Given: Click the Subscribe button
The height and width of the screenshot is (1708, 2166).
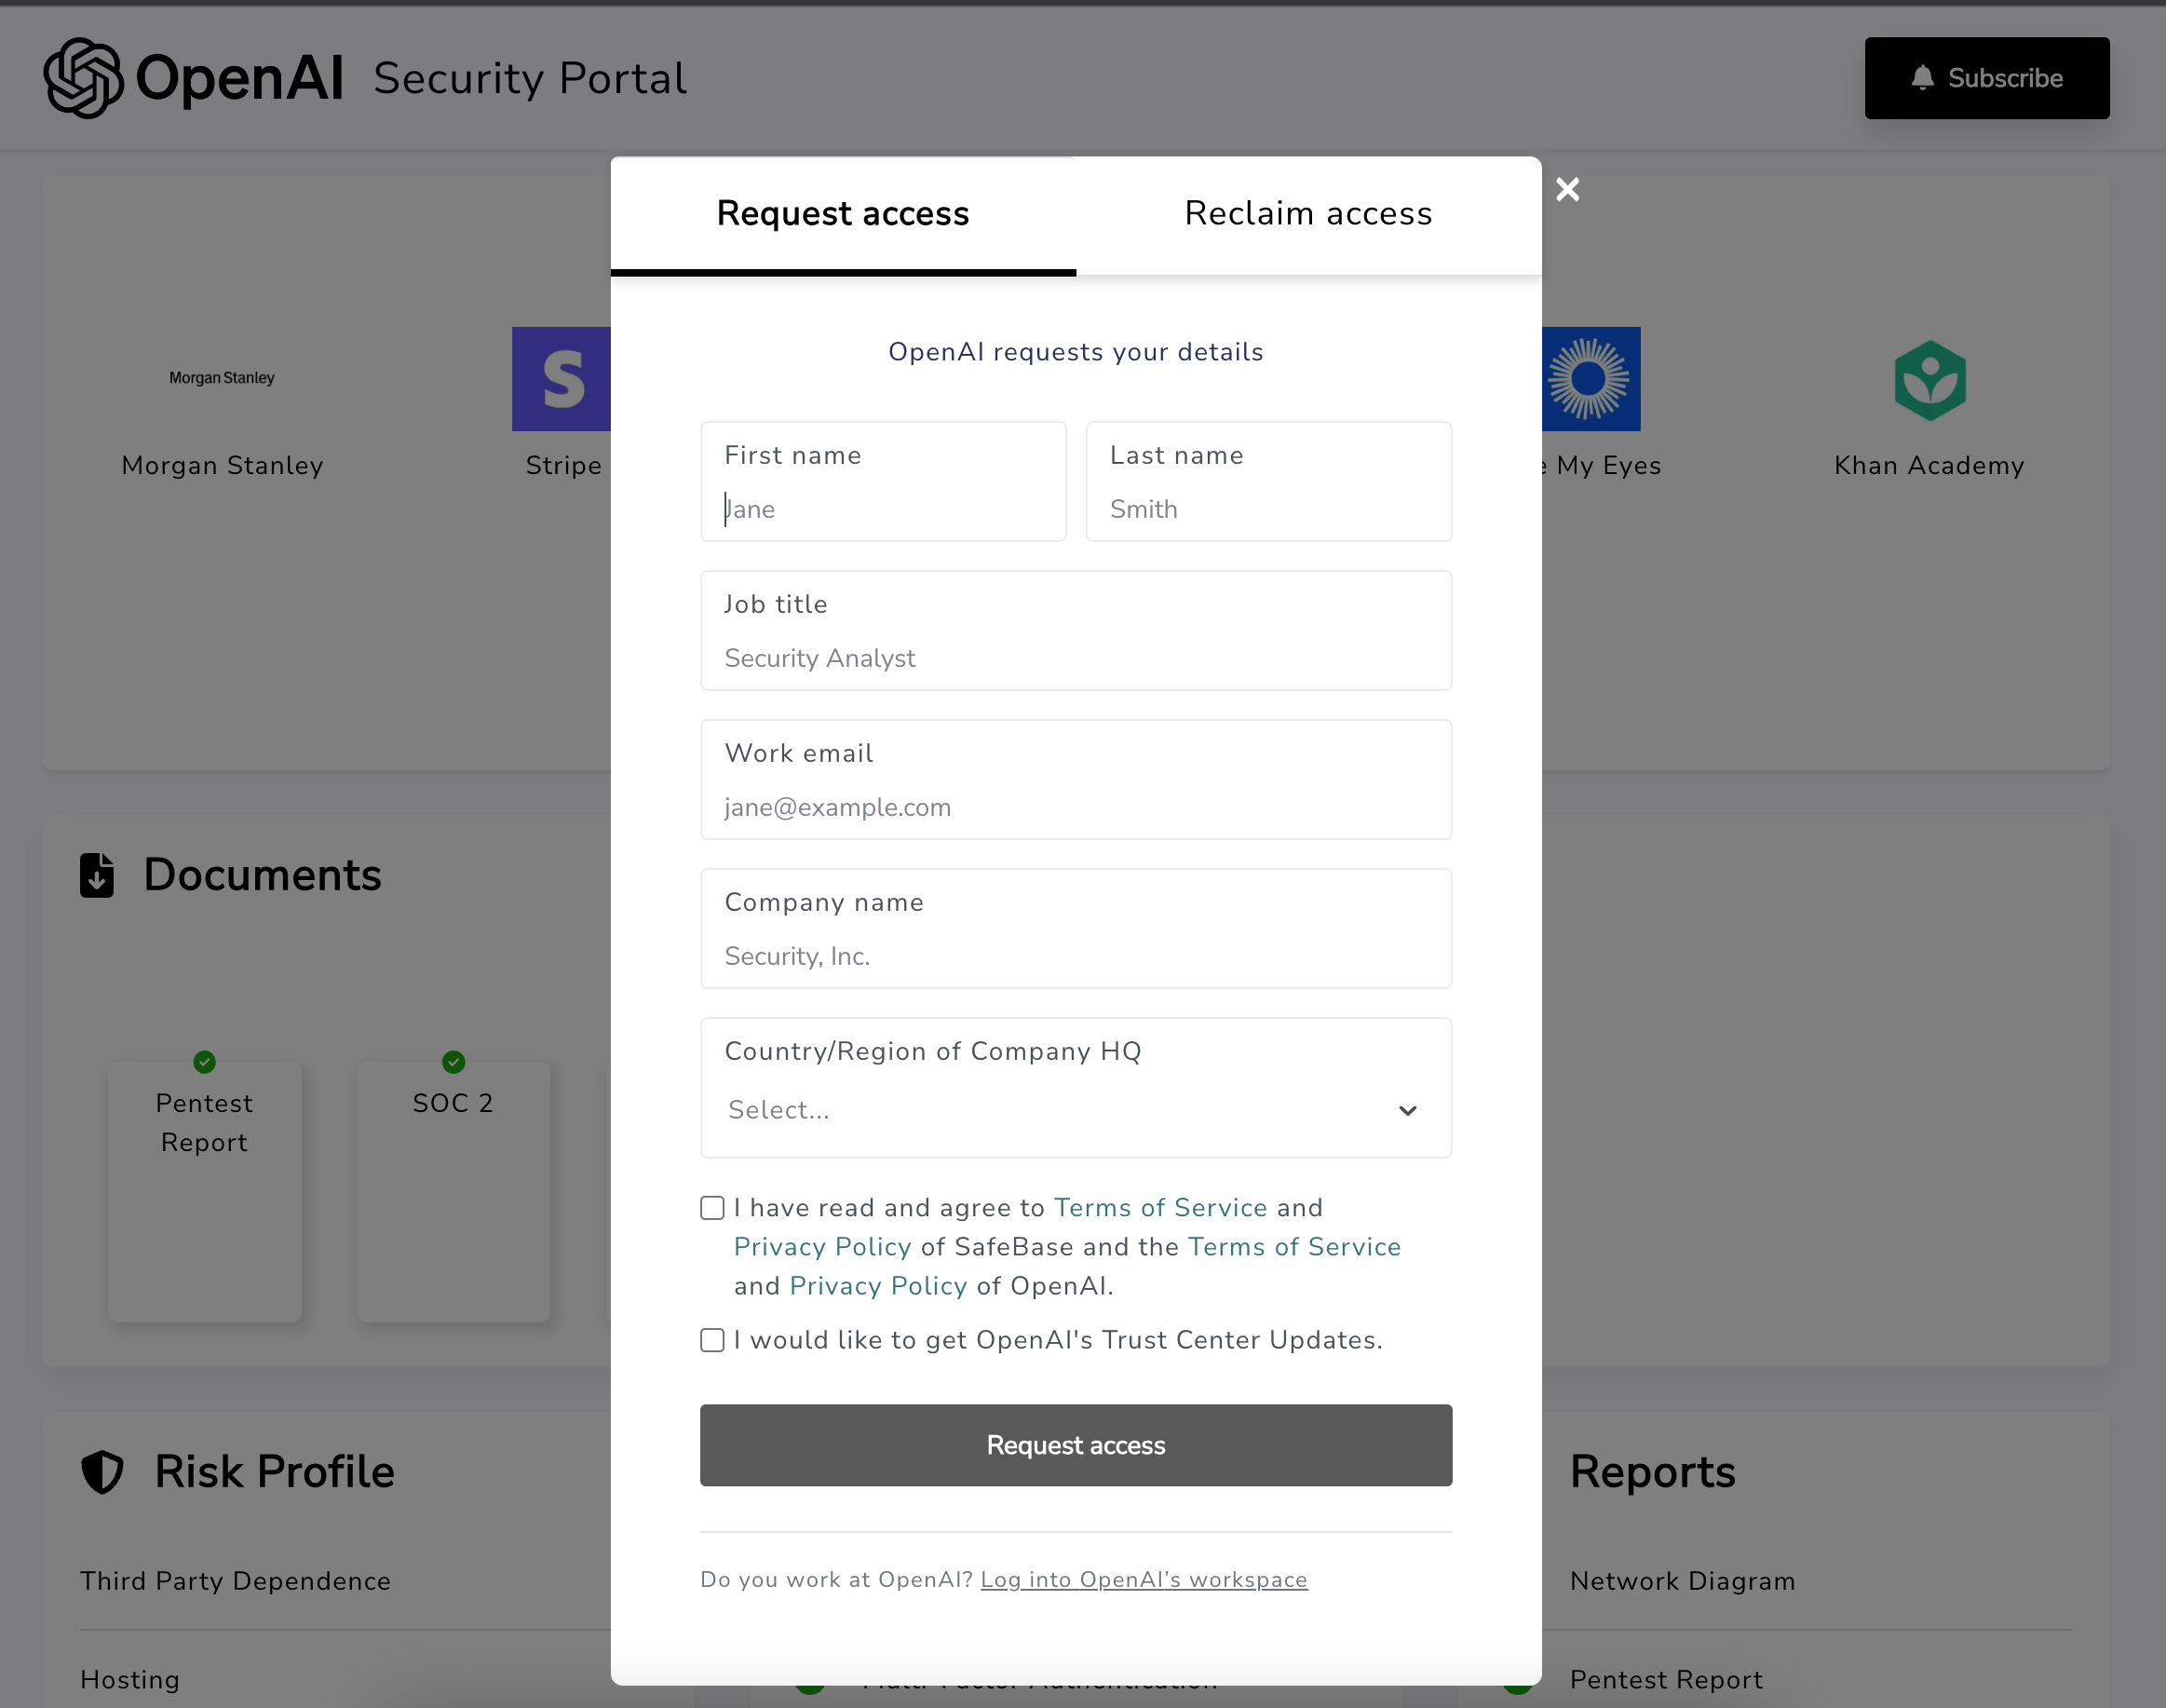Looking at the screenshot, I should coord(1986,78).
